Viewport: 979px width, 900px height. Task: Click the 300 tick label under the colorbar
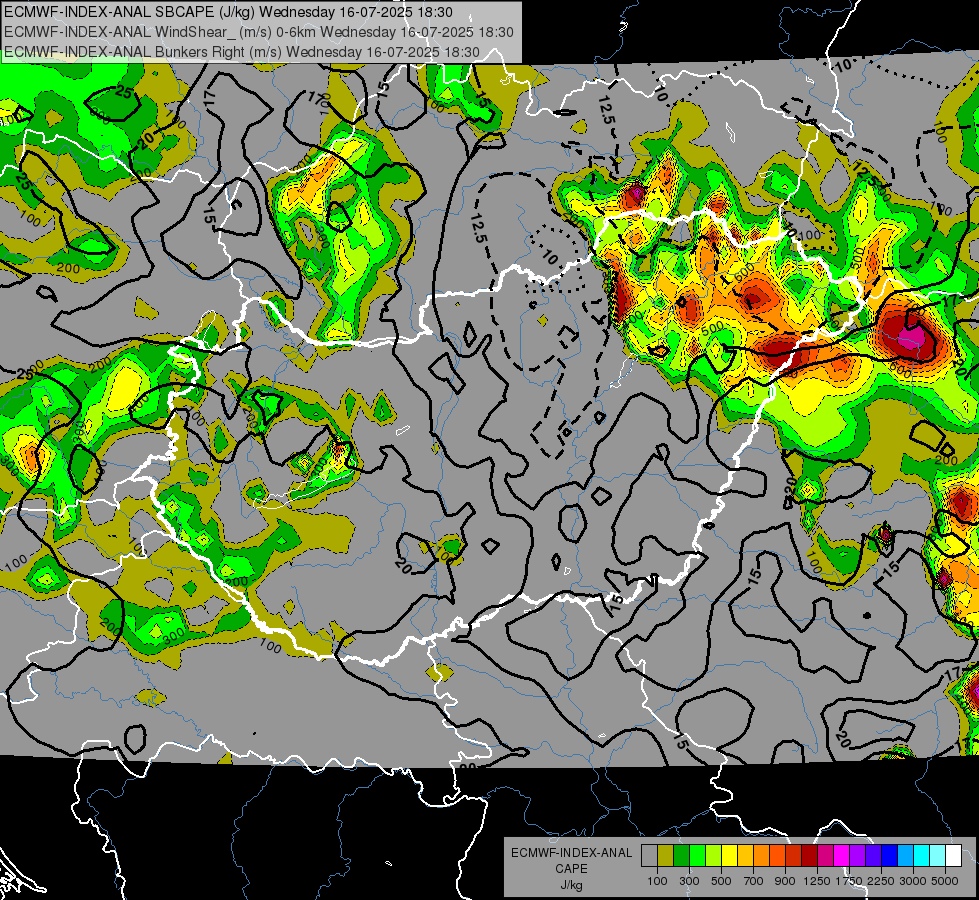tap(689, 881)
